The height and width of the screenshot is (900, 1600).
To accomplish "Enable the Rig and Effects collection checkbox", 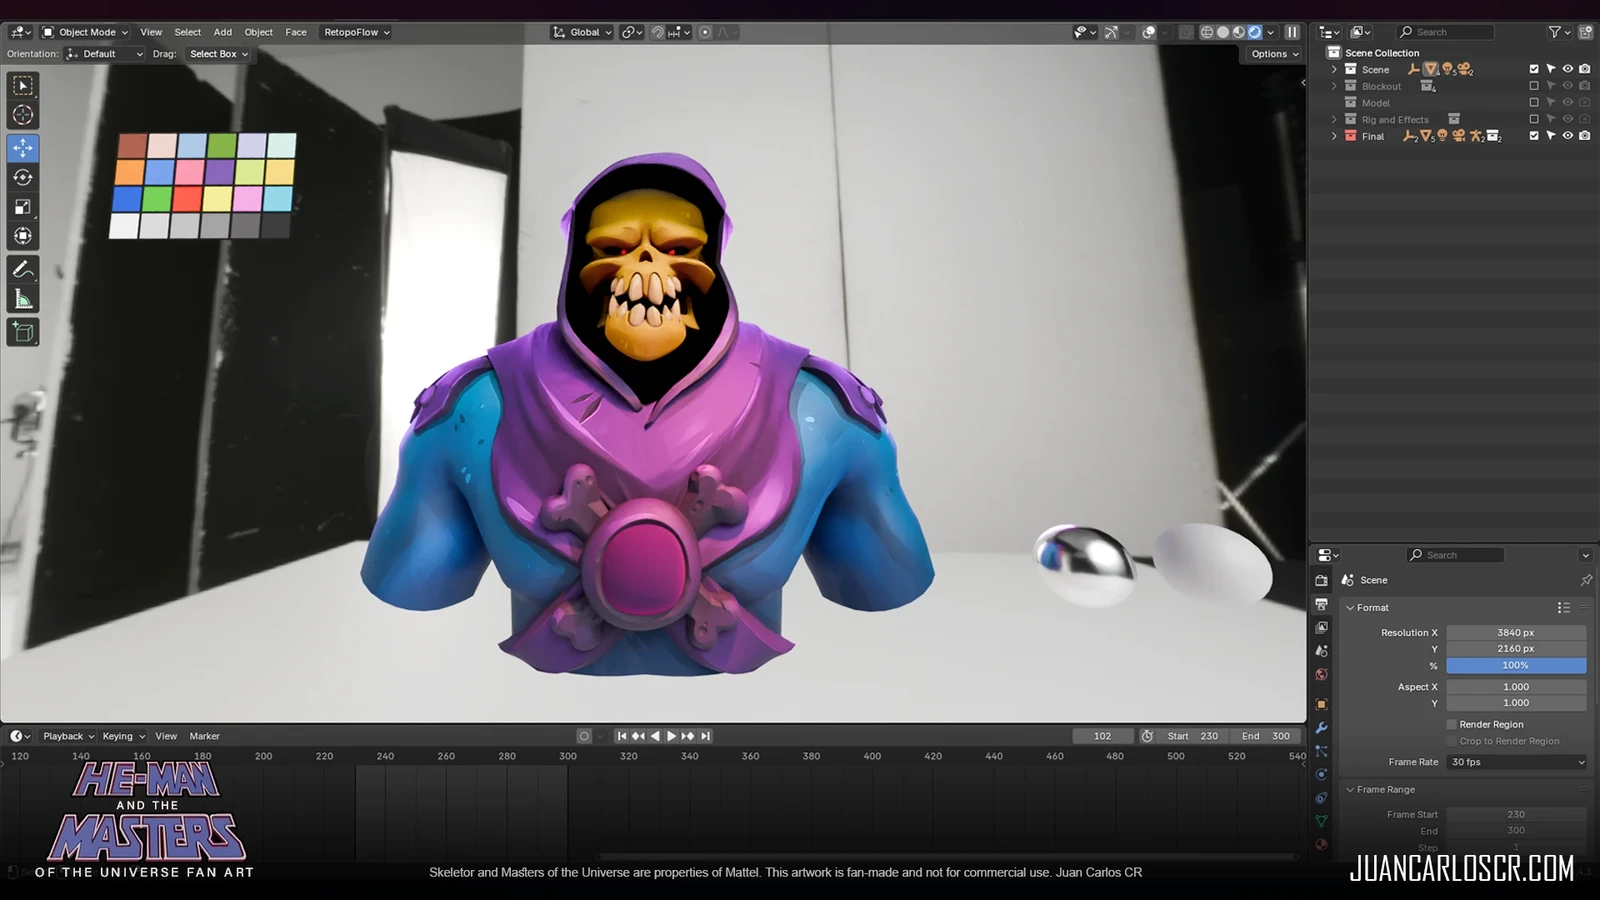I will coord(1534,119).
